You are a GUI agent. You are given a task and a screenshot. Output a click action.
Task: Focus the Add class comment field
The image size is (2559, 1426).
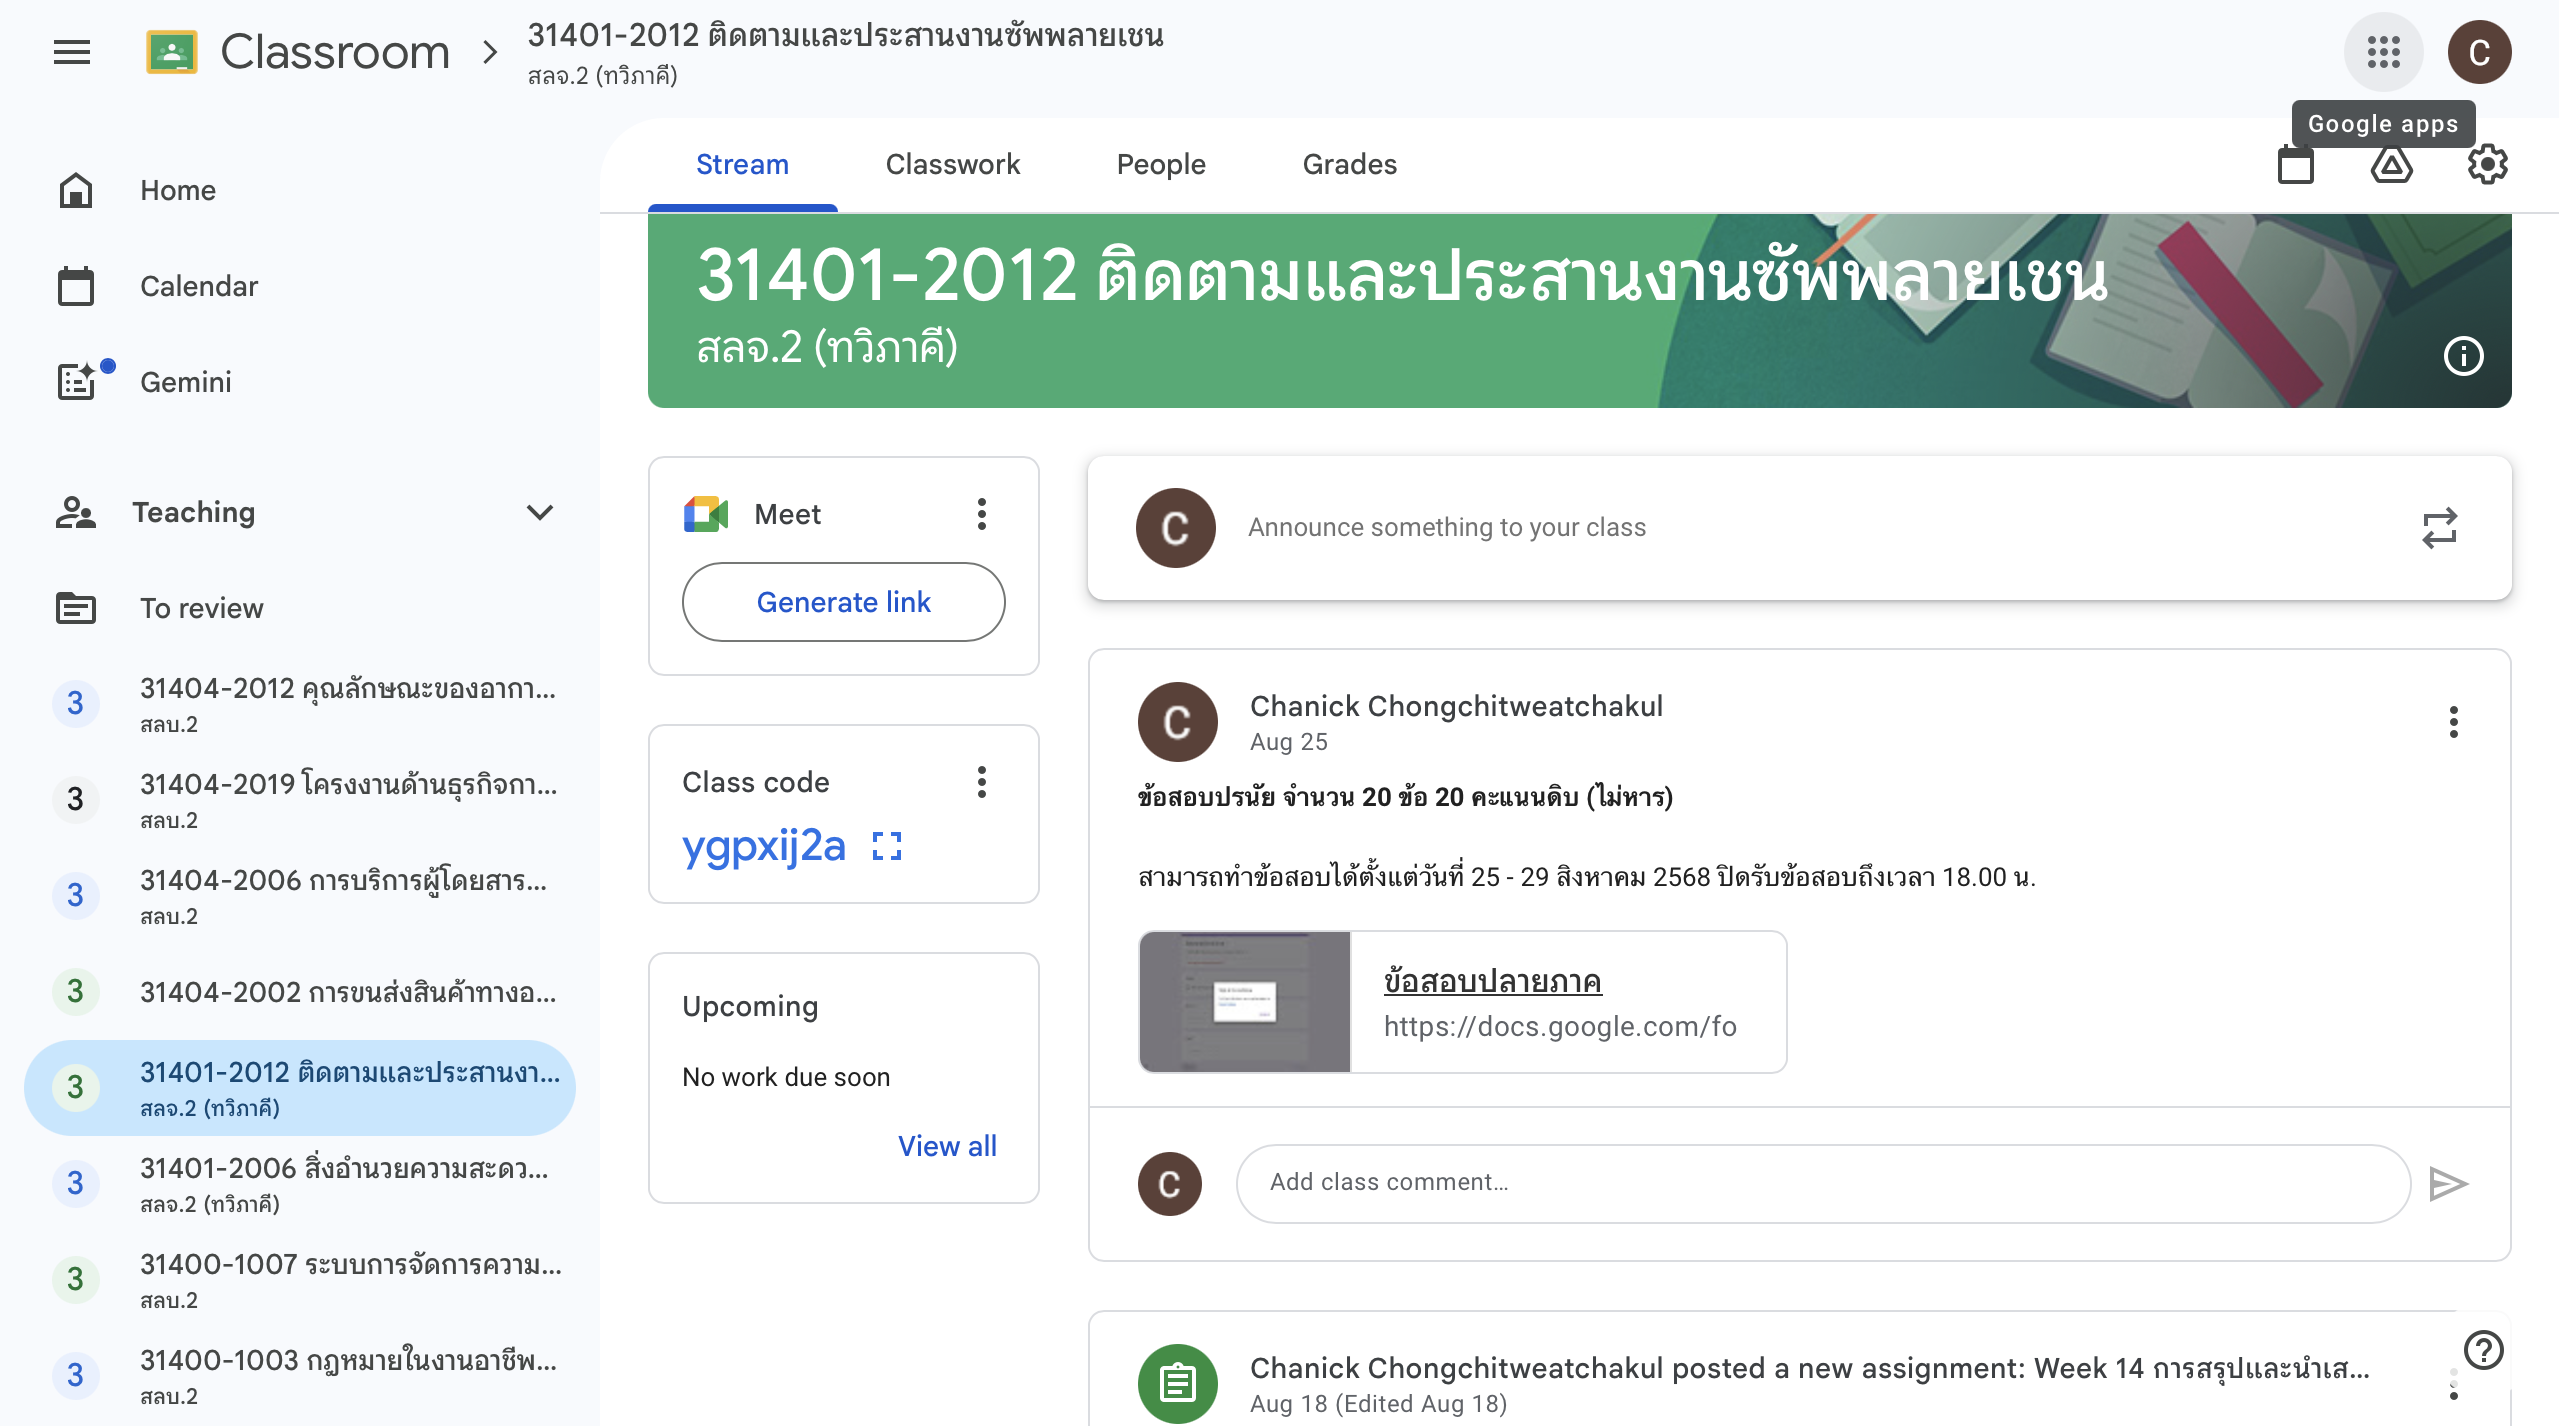(1822, 1183)
